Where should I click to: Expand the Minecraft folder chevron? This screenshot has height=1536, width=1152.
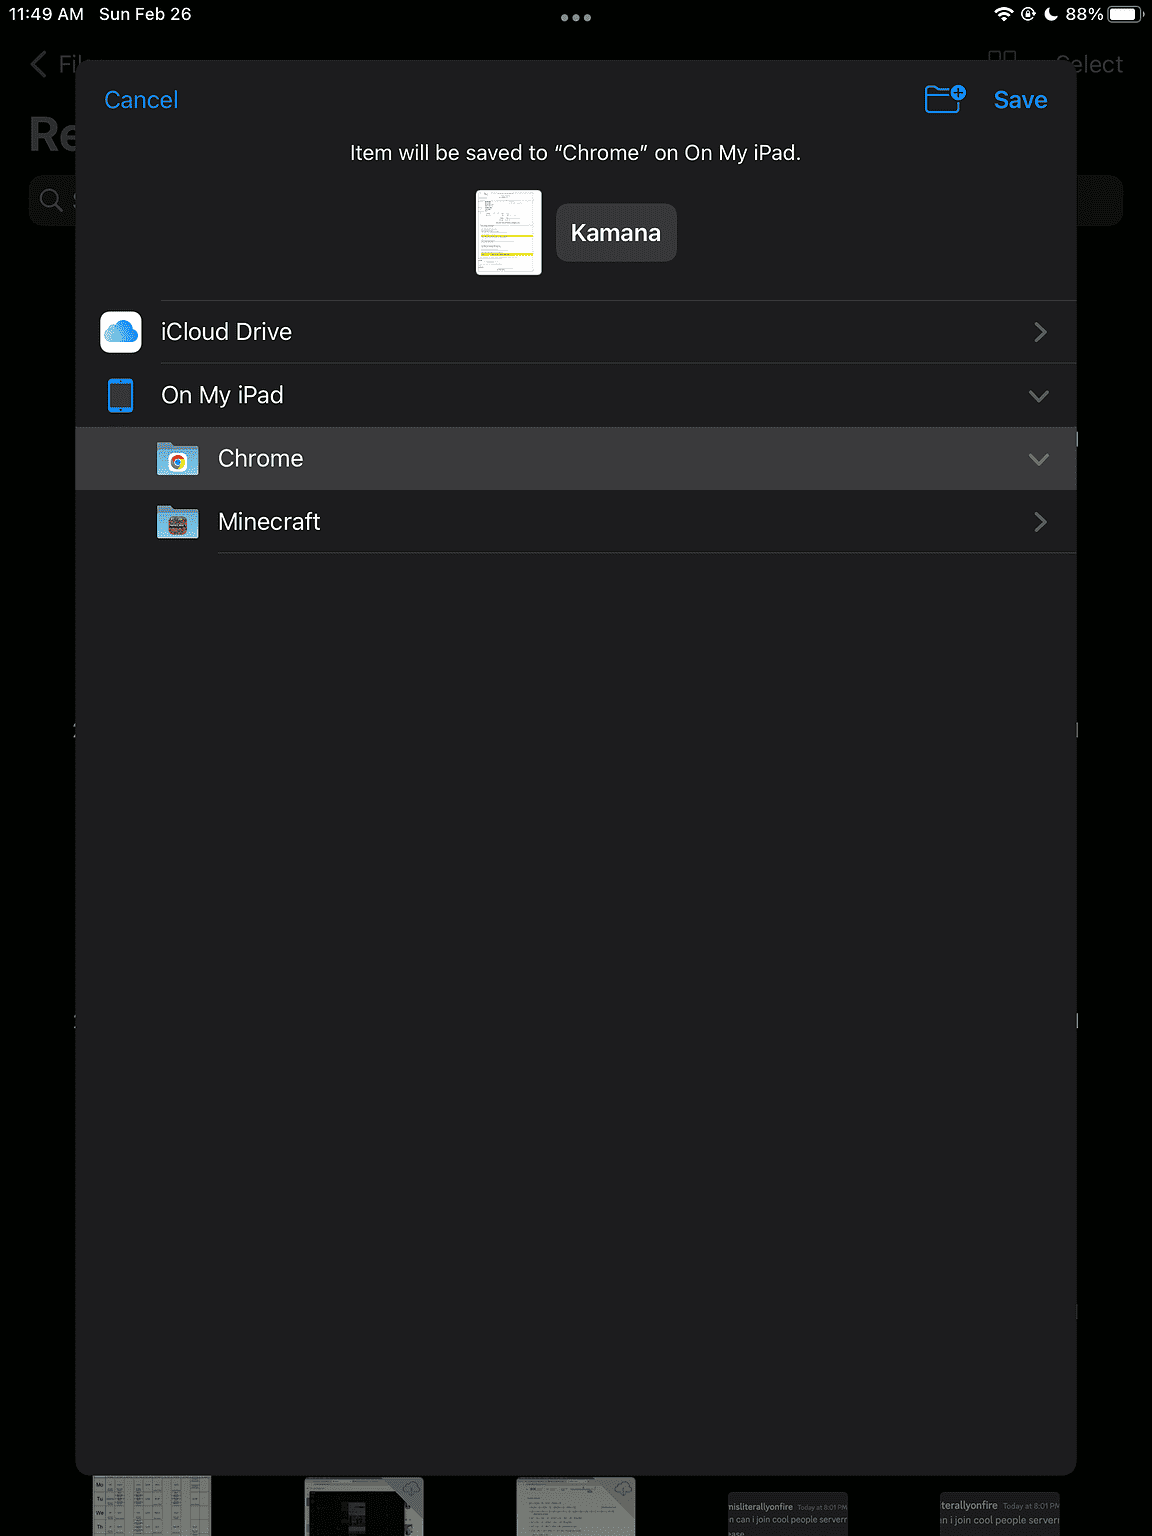(x=1040, y=521)
